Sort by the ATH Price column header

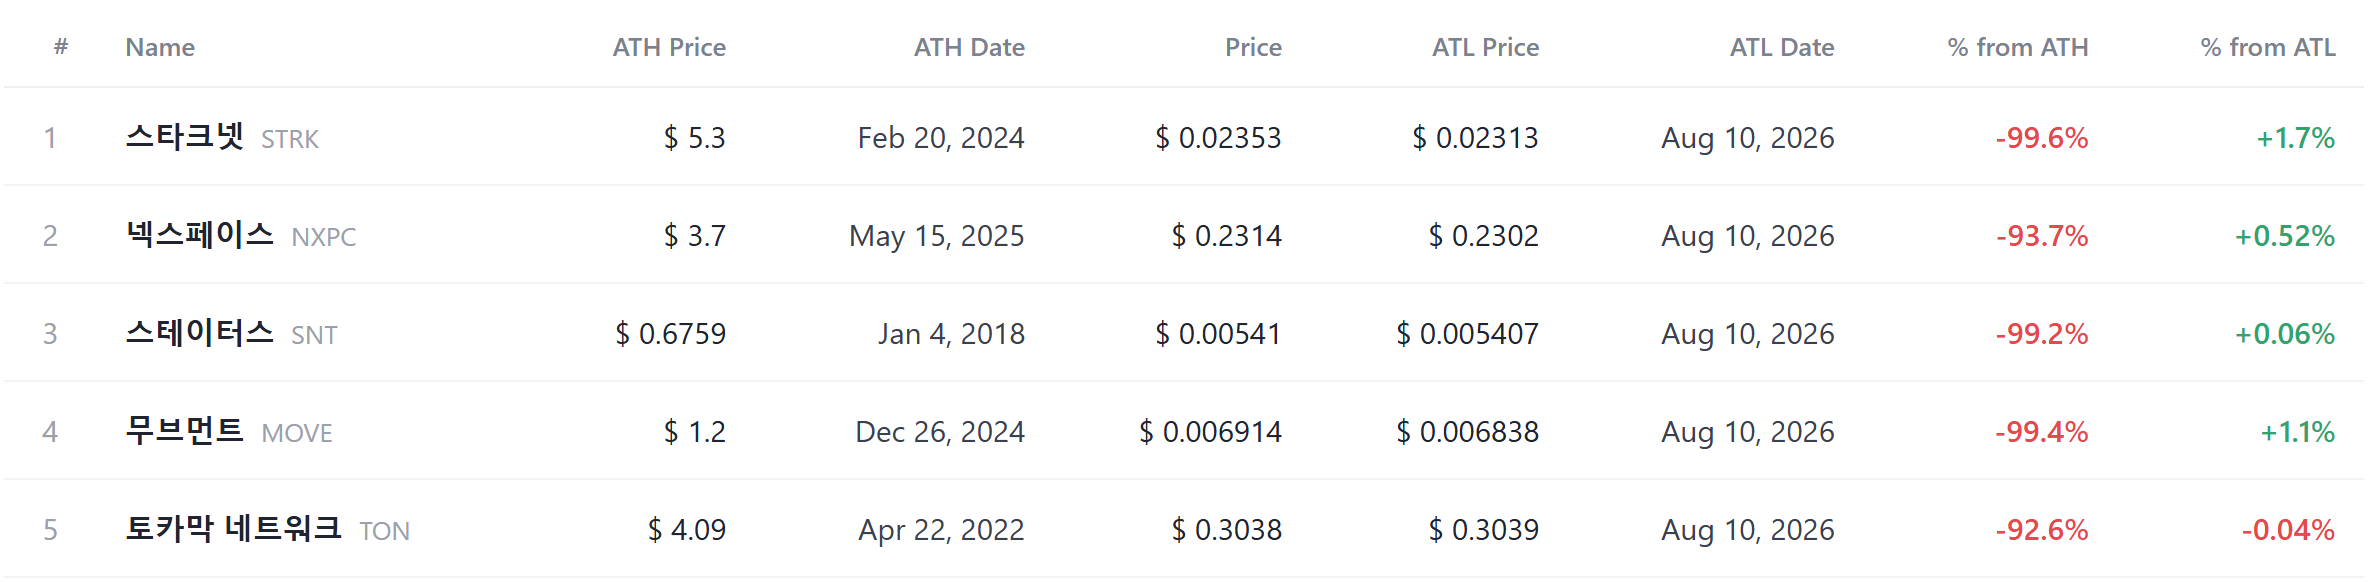point(669,47)
